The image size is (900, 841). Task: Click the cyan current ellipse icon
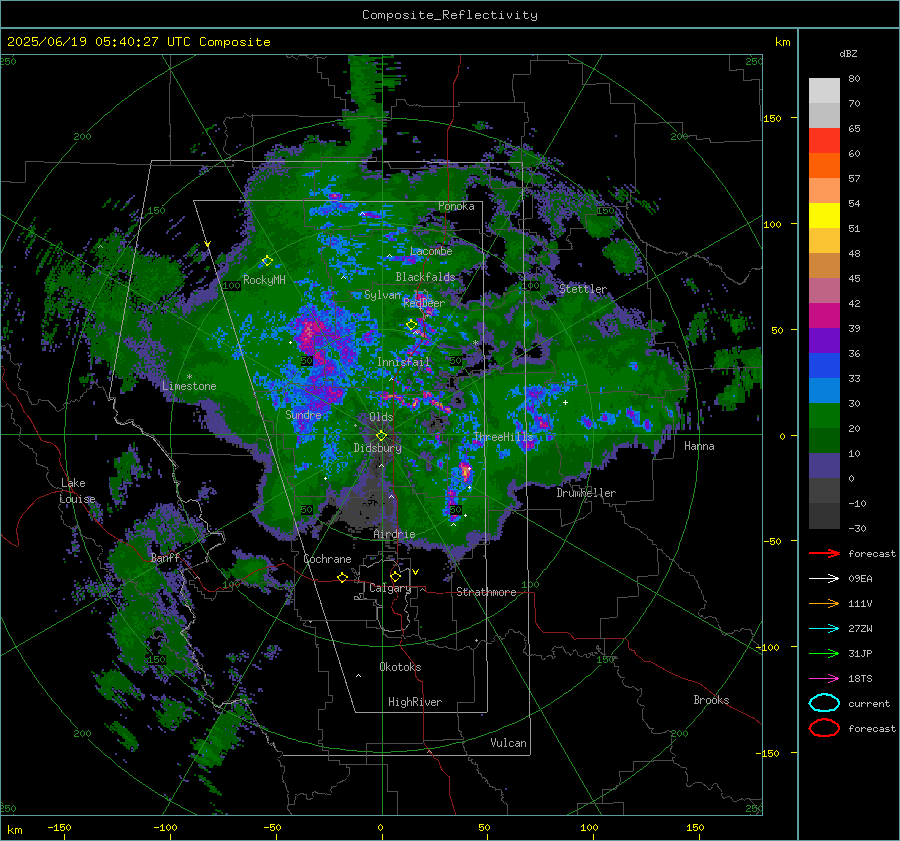click(x=824, y=703)
